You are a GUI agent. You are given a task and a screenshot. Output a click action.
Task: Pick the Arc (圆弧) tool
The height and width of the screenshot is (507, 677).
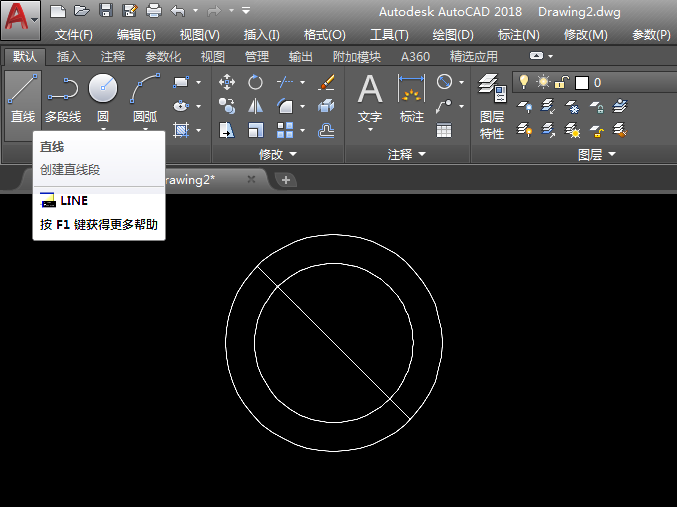(x=145, y=98)
